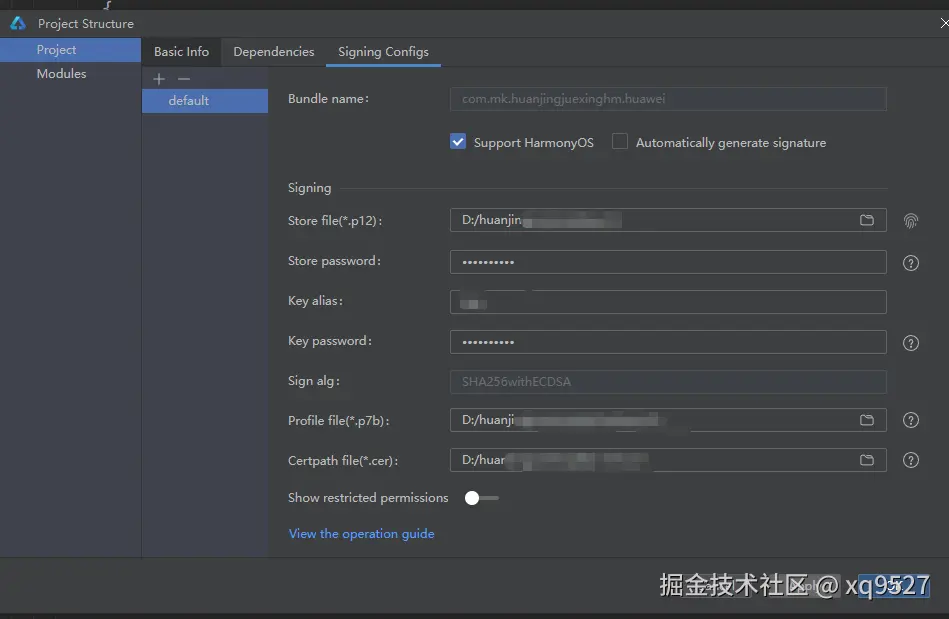Click the DevEco Studio logo icon
This screenshot has width=949, height=619.
18,24
